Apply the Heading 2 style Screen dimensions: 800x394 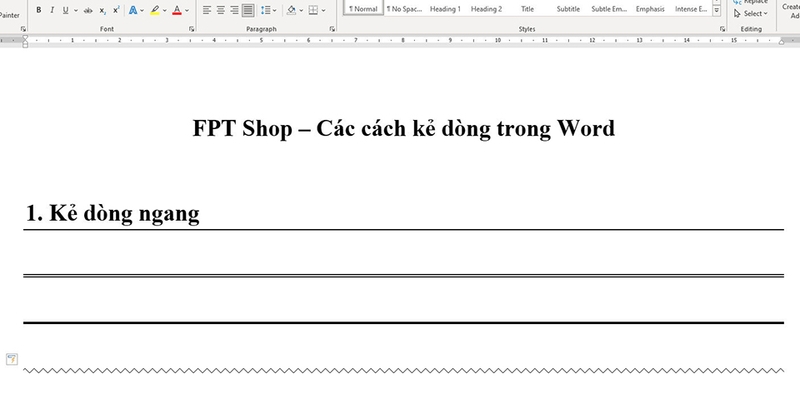pos(486,9)
